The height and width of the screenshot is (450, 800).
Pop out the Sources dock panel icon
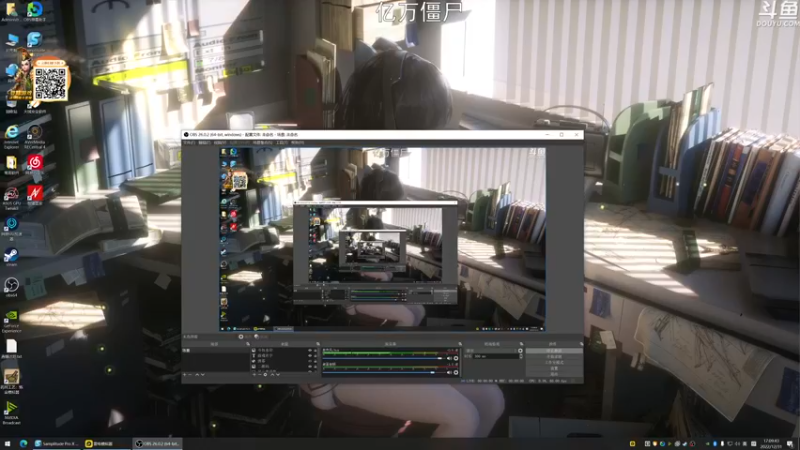318,344
